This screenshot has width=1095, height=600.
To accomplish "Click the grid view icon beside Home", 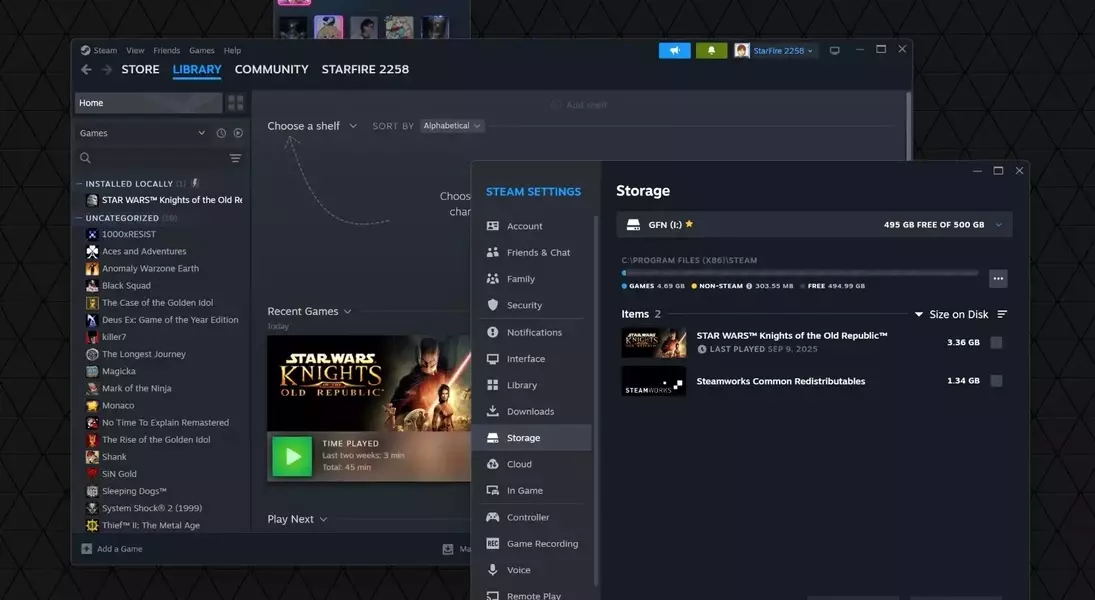I will pos(236,103).
